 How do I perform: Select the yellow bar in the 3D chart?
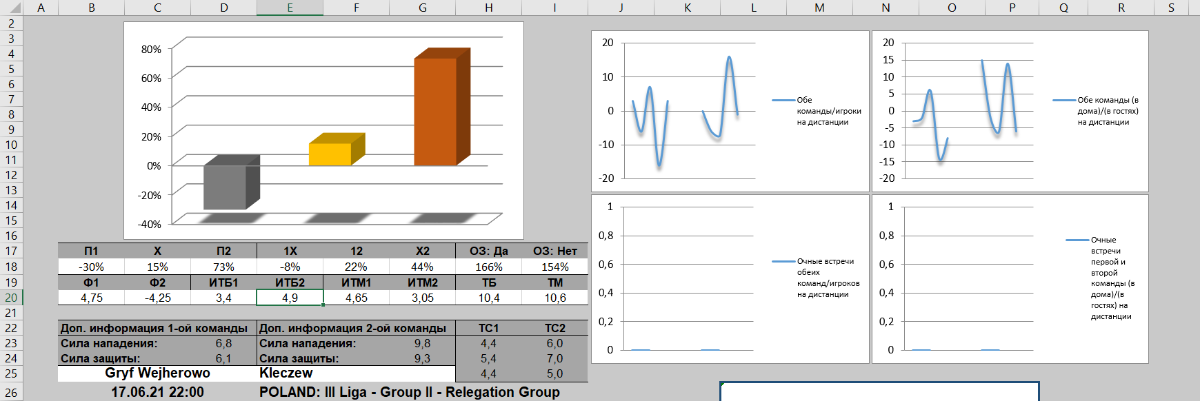[x=330, y=154]
